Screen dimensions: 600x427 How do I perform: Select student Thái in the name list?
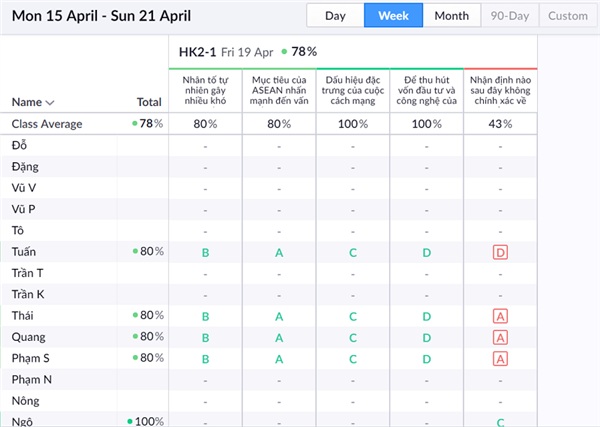coord(23,316)
